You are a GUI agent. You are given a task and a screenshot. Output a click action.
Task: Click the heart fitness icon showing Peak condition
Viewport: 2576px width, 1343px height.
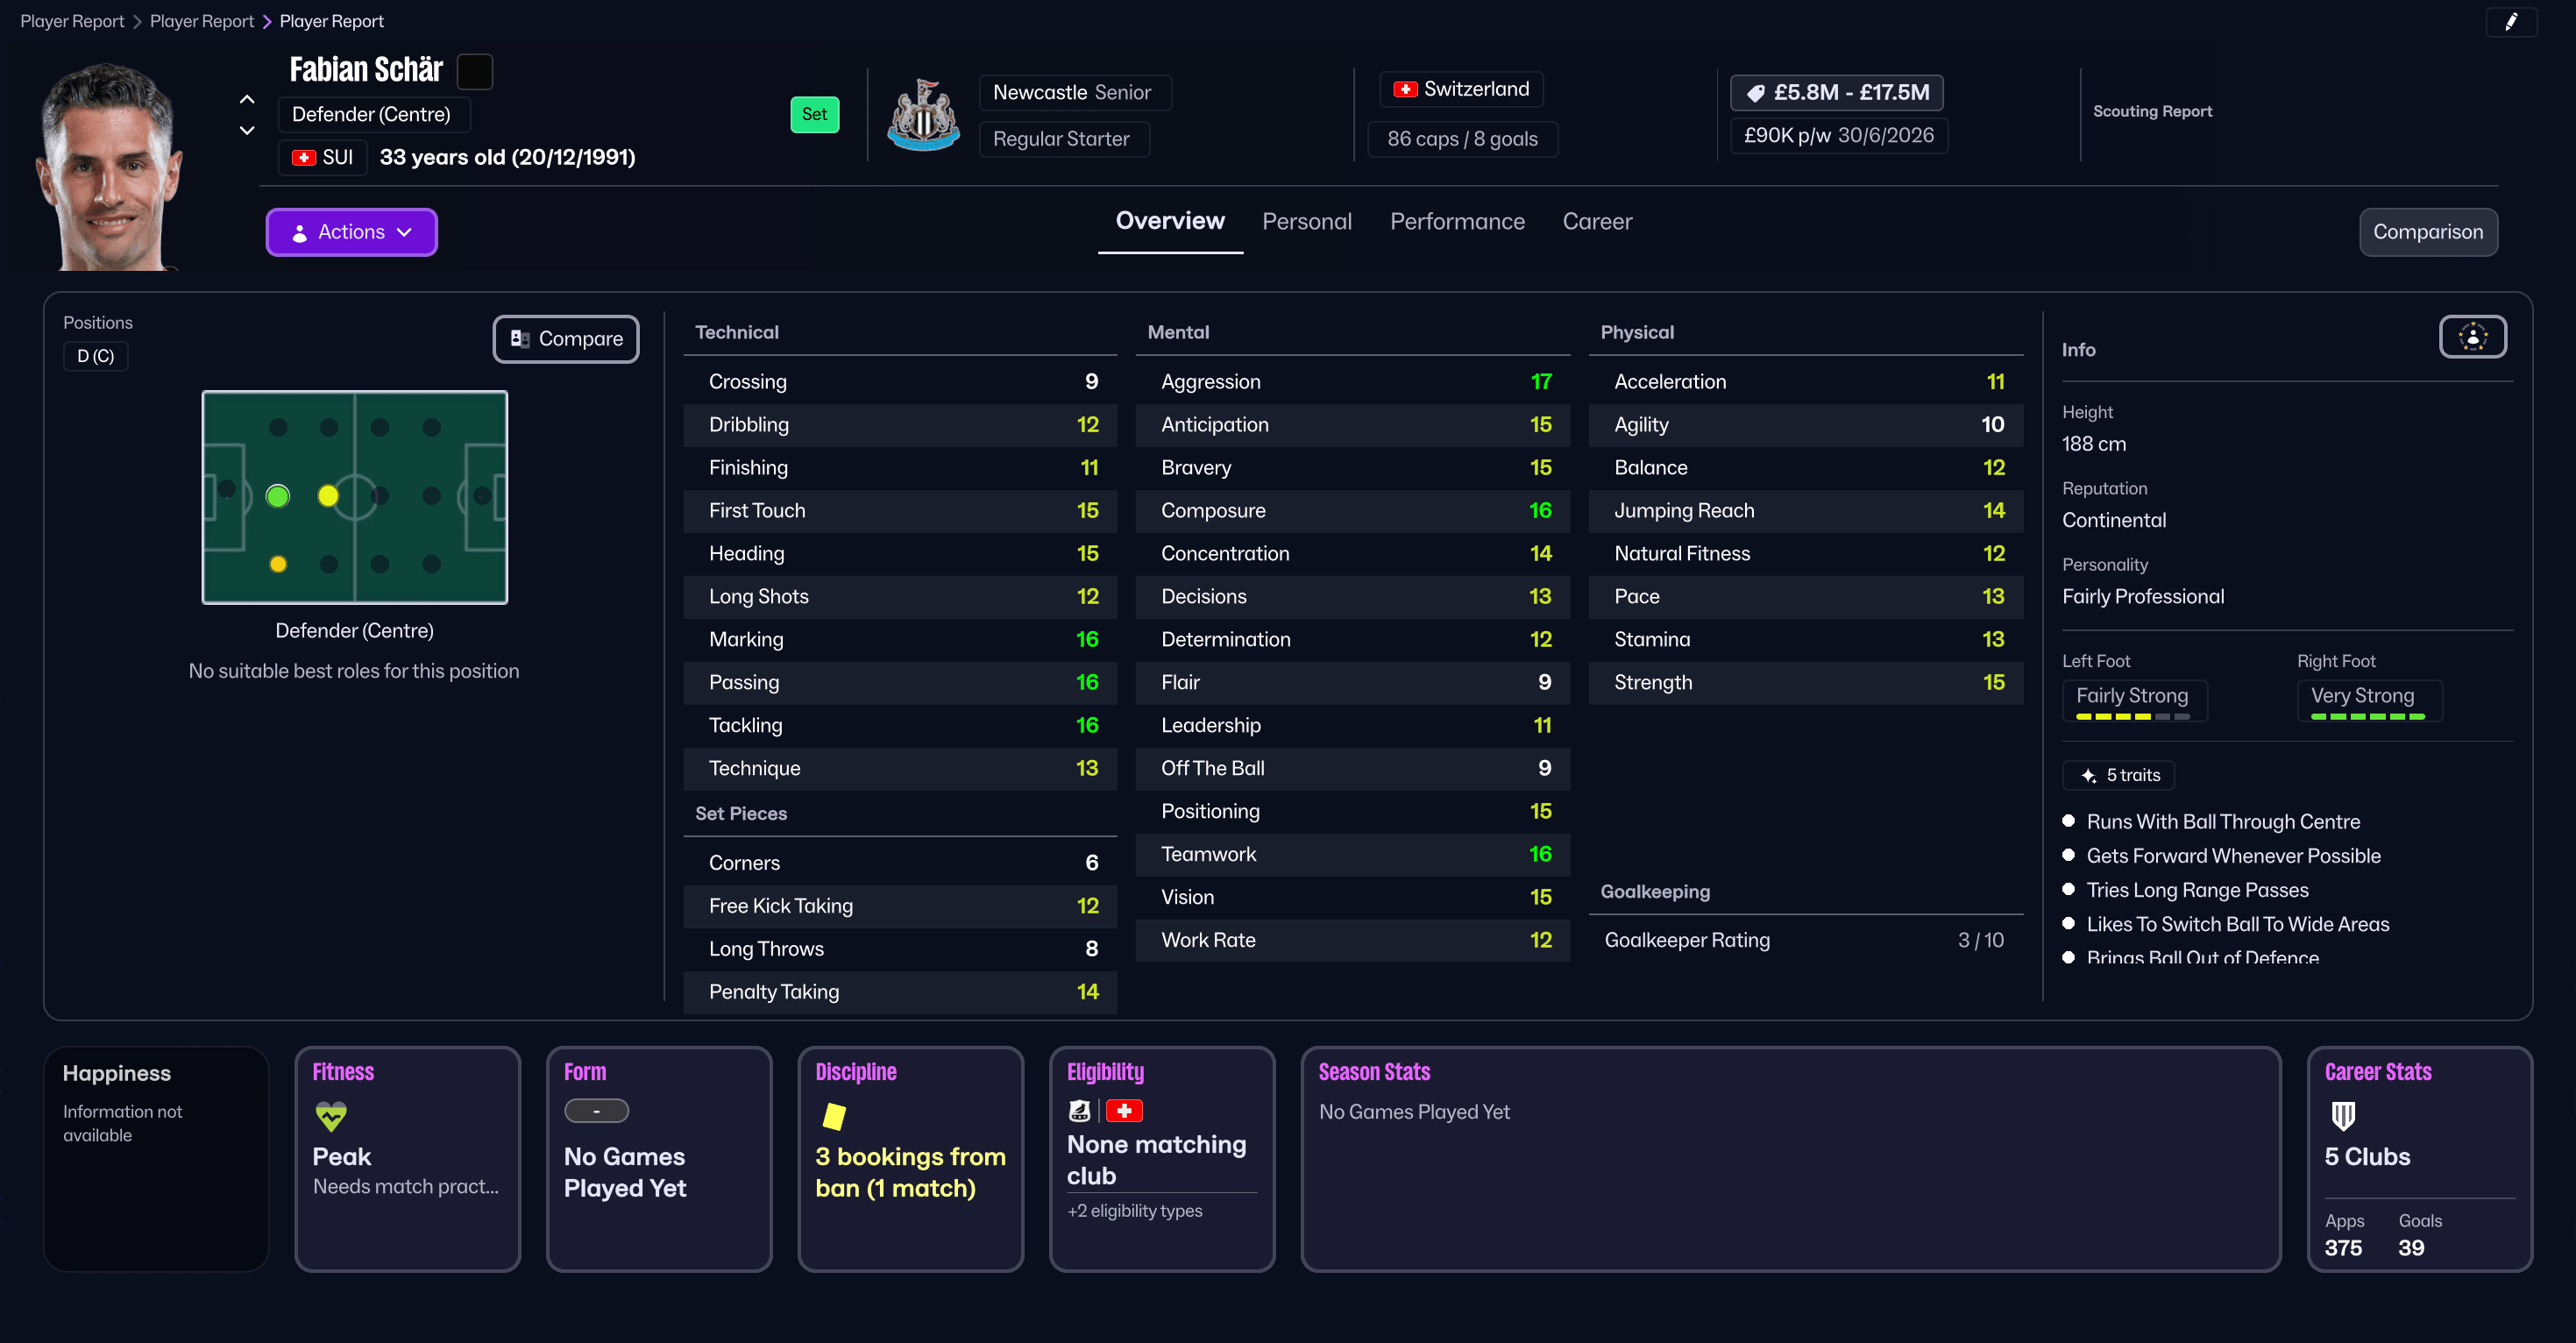click(x=330, y=1117)
